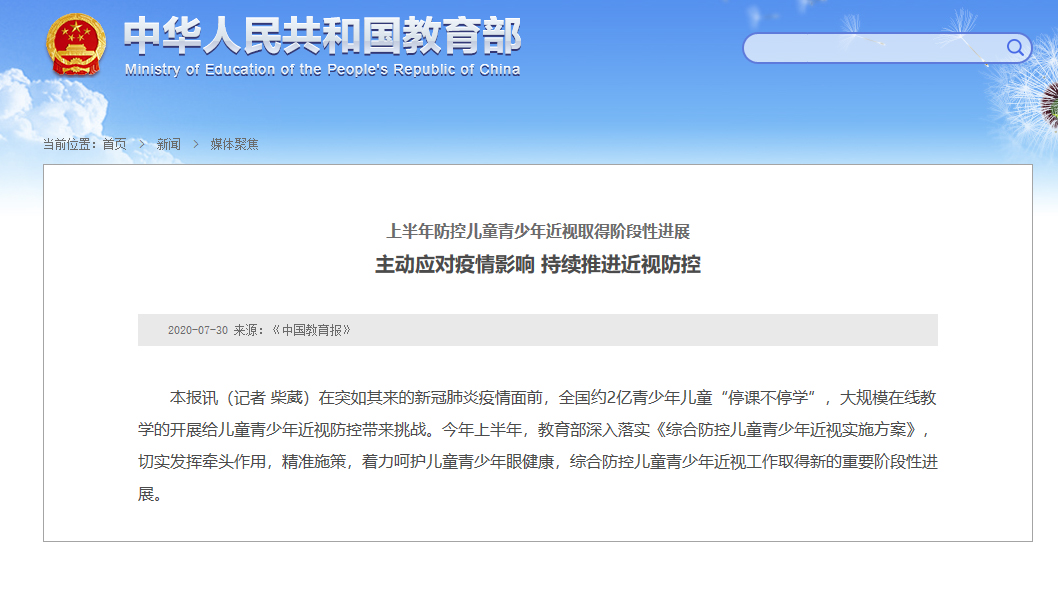Screen dimensions: 1058x605
Task: Click the English Ministry of Education subtitle
Action: pyautogui.click(x=322, y=70)
